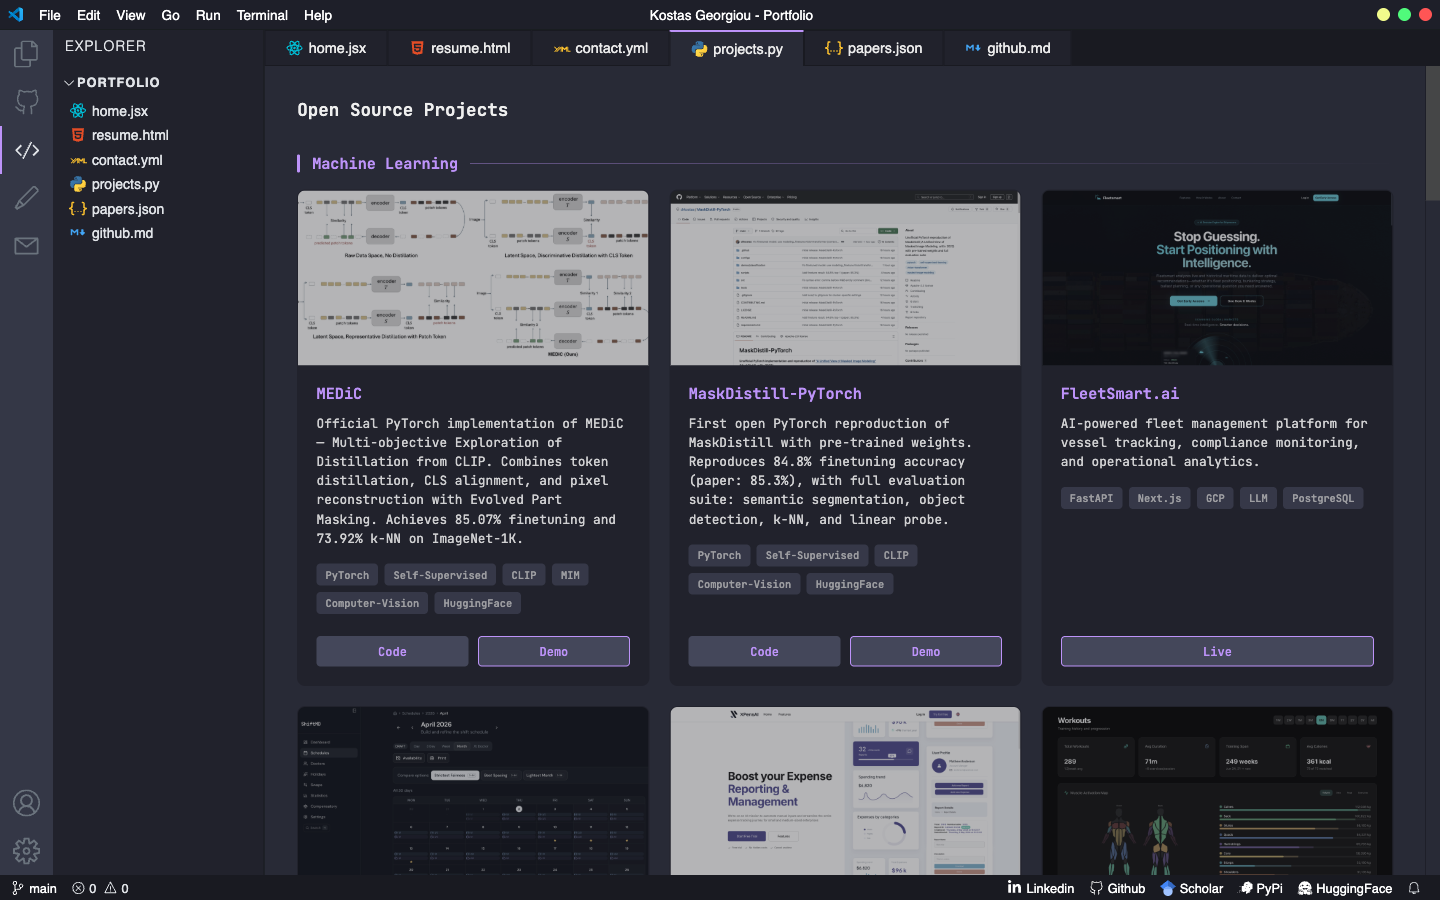The image size is (1440, 900).
Task: Select the code brackets icon in activity bar
Action: point(26,150)
